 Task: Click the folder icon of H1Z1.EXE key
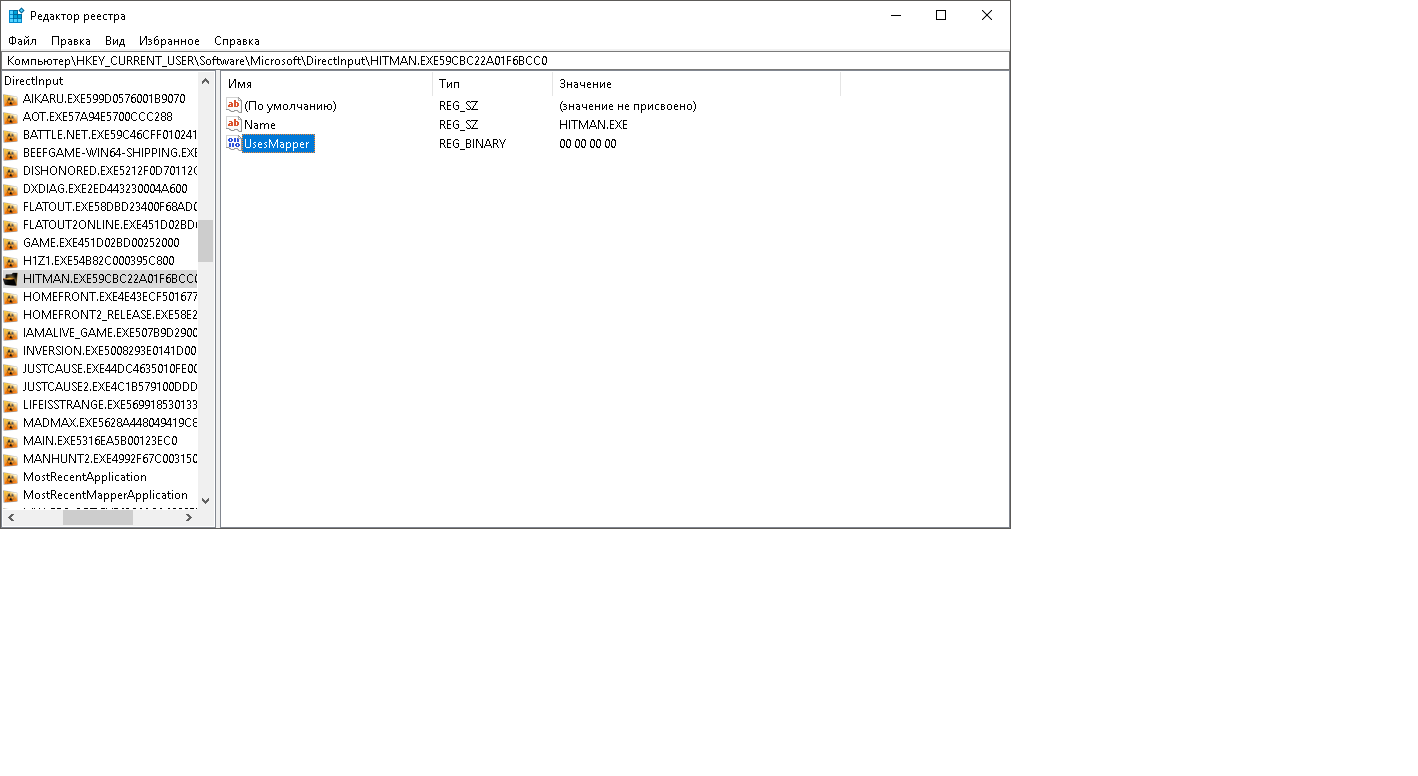click(11, 261)
